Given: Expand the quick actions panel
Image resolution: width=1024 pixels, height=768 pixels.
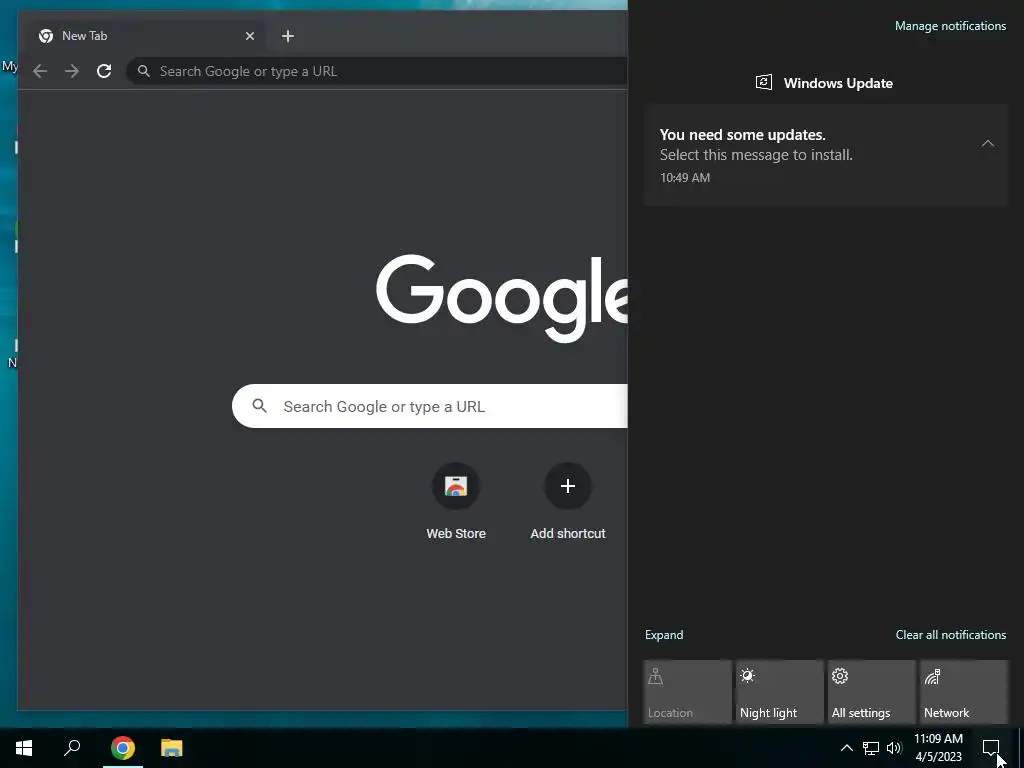Looking at the screenshot, I should coord(664,635).
